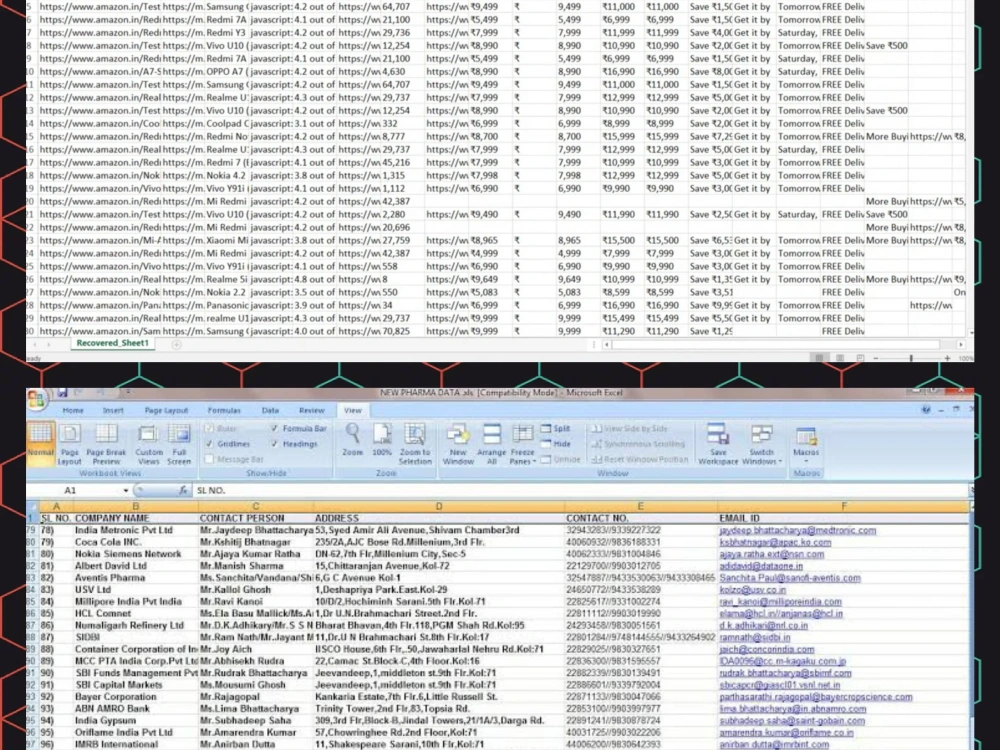This screenshot has width=1000, height=750.
Task: Click Unhide in the Window group
Action: 561,459
